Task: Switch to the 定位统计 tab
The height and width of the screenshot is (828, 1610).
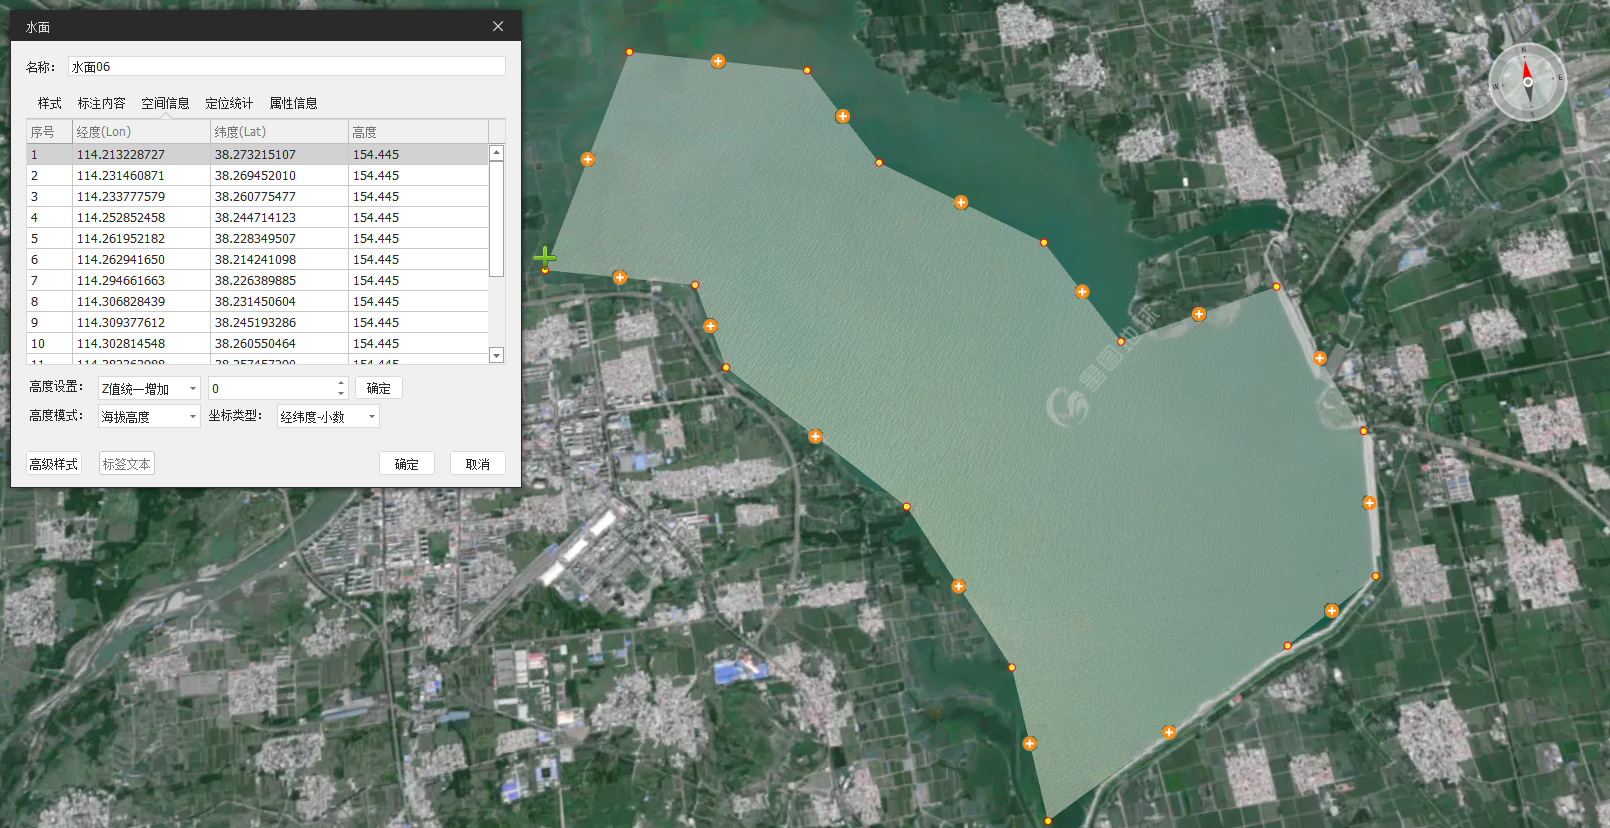Action: point(229,103)
